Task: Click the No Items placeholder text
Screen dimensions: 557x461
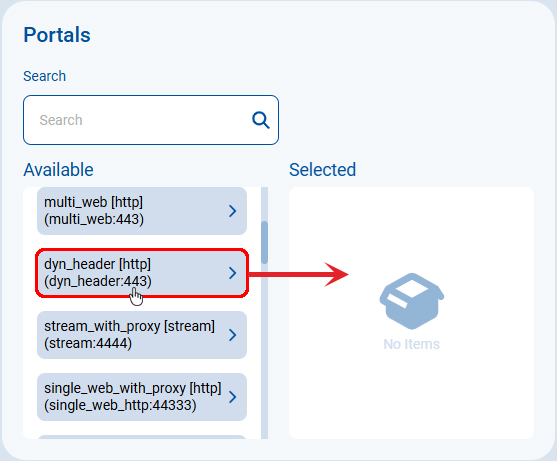Action: point(411,344)
